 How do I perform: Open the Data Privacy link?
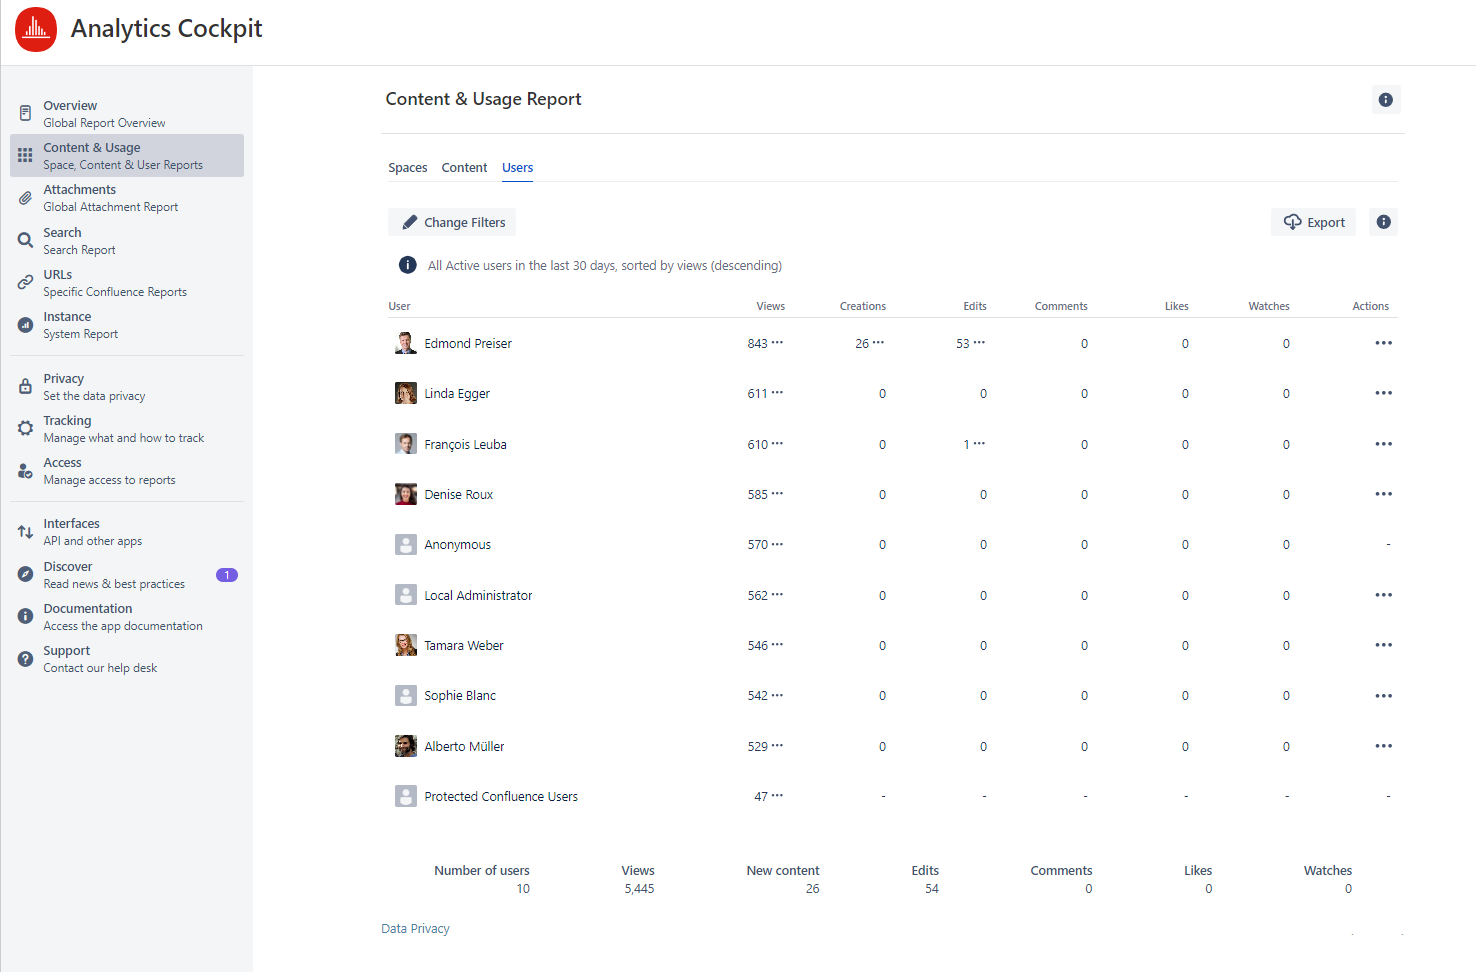click(415, 929)
